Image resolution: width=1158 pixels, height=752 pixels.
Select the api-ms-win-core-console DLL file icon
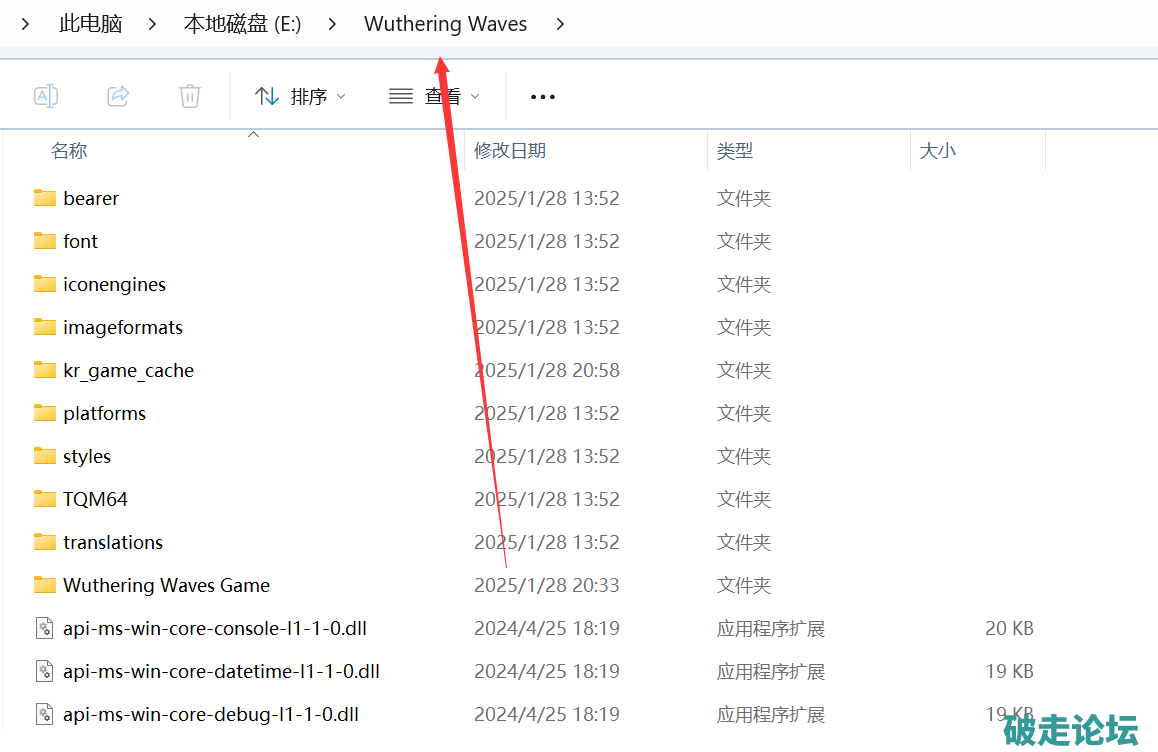[44, 628]
